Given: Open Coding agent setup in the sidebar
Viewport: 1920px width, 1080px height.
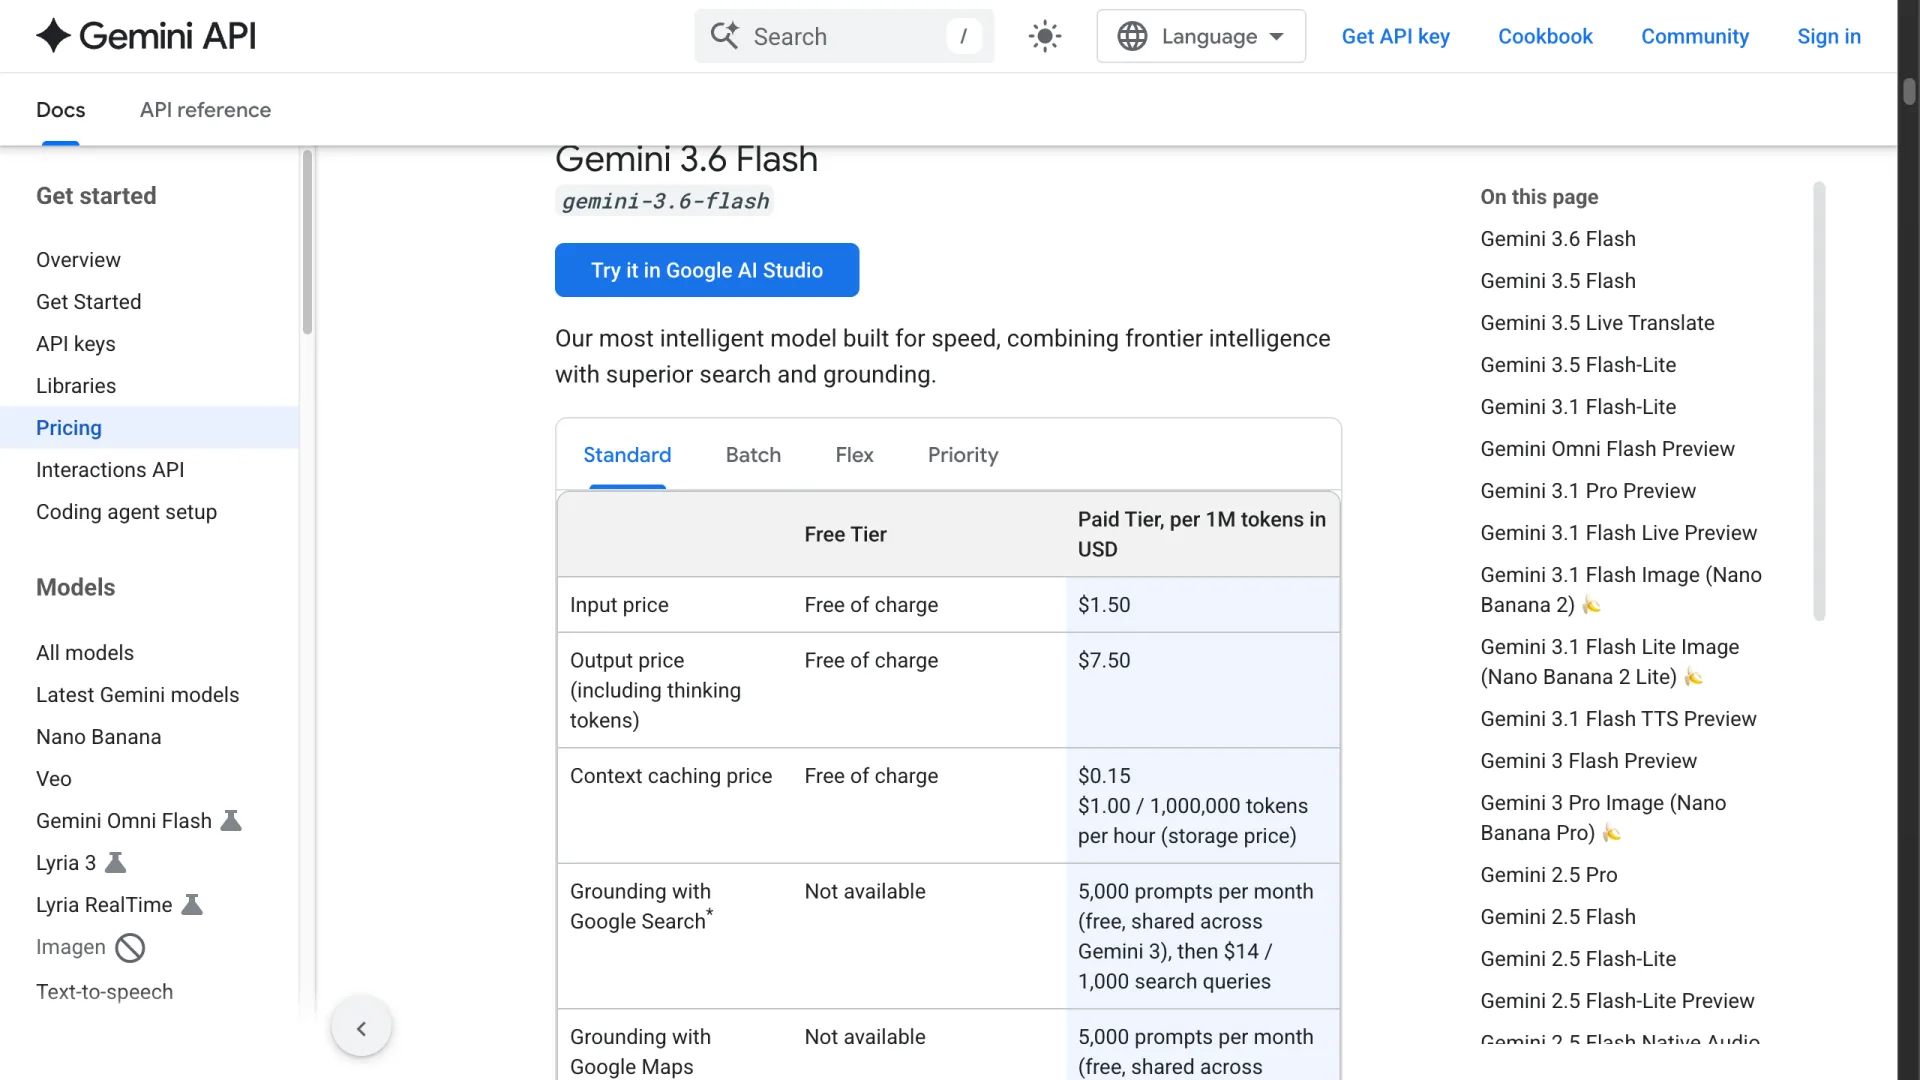Looking at the screenshot, I should (x=126, y=512).
